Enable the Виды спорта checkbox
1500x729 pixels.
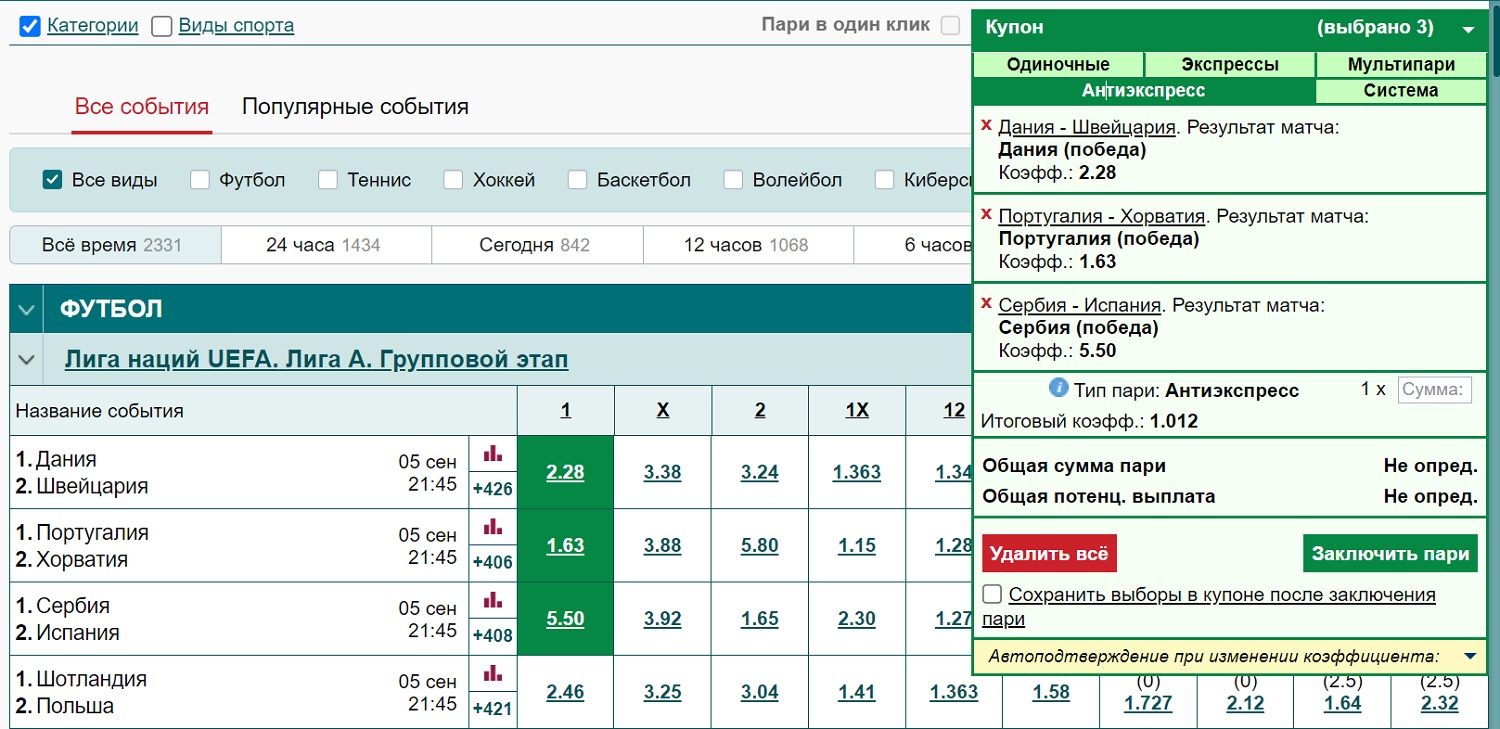pyautogui.click(x=162, y=26)
